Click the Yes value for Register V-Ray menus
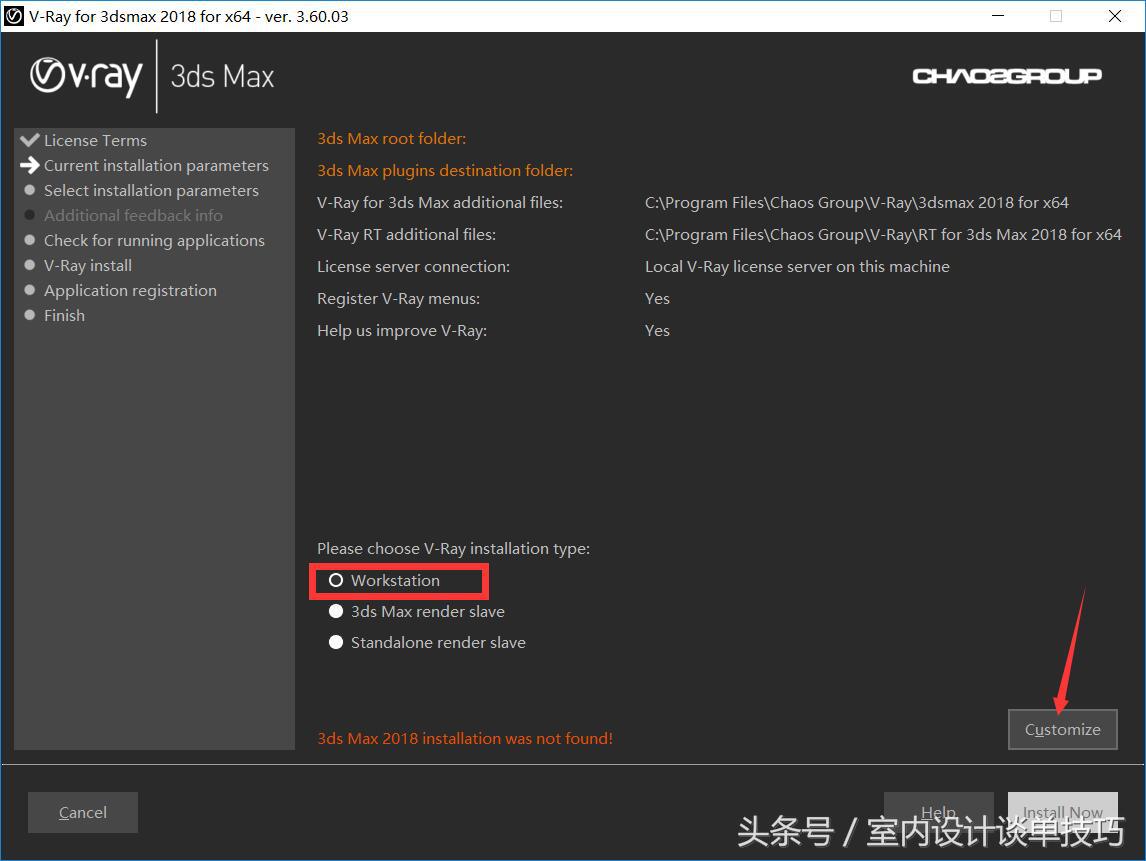 point(657,298)
